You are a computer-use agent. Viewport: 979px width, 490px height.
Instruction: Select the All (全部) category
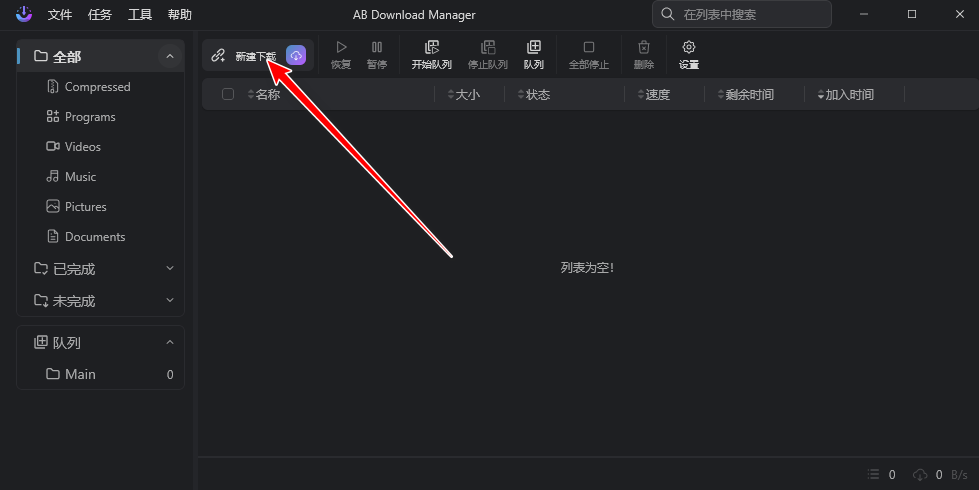[x=101, y=56]
